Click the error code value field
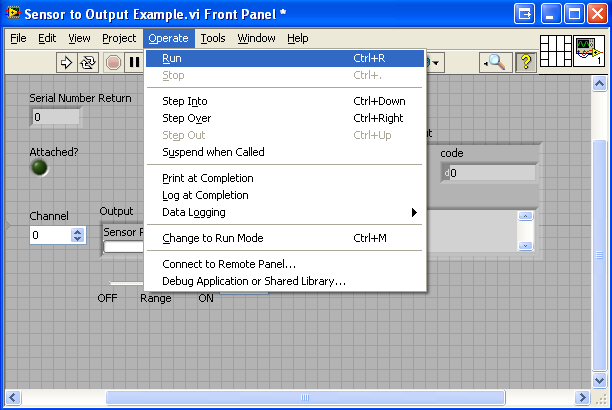Viewport: 612px width, 410px height. point(488,173)
